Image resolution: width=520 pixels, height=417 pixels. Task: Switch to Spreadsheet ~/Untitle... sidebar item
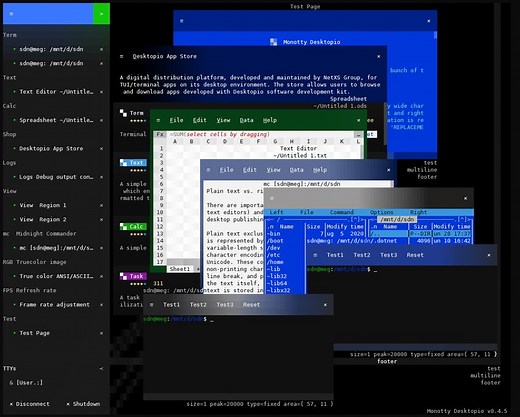(56, 120)
